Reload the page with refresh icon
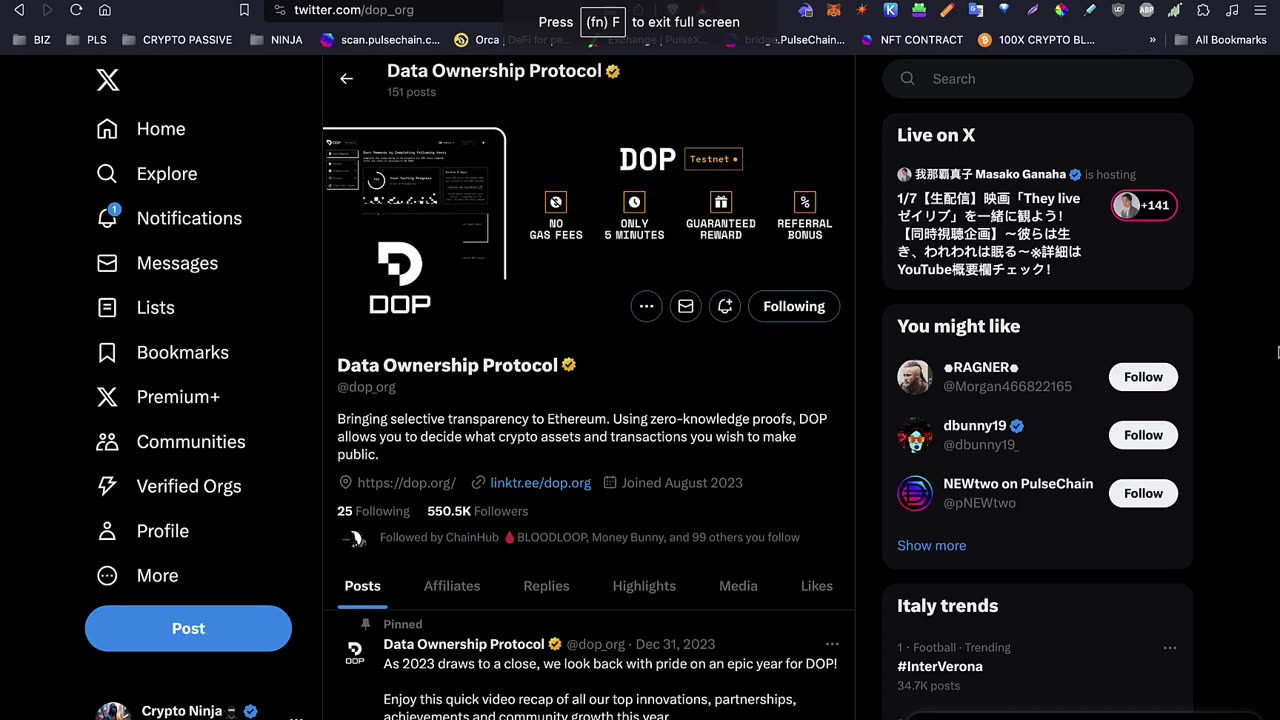Screen dimensions: 1280x720 coord(76,10)
